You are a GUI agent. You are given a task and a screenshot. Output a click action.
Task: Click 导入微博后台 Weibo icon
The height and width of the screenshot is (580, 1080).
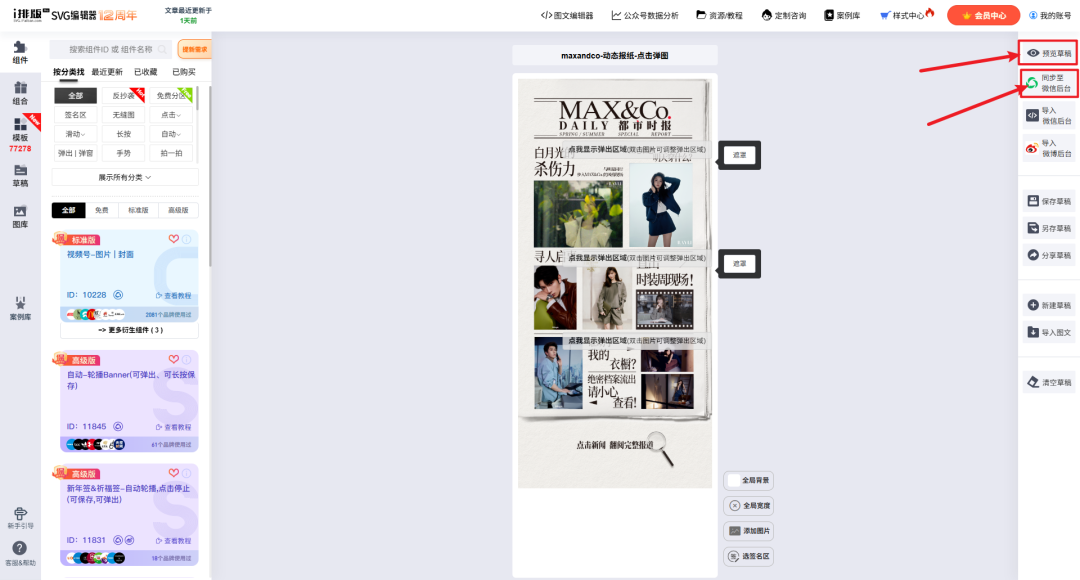[x=1032, y=148]
